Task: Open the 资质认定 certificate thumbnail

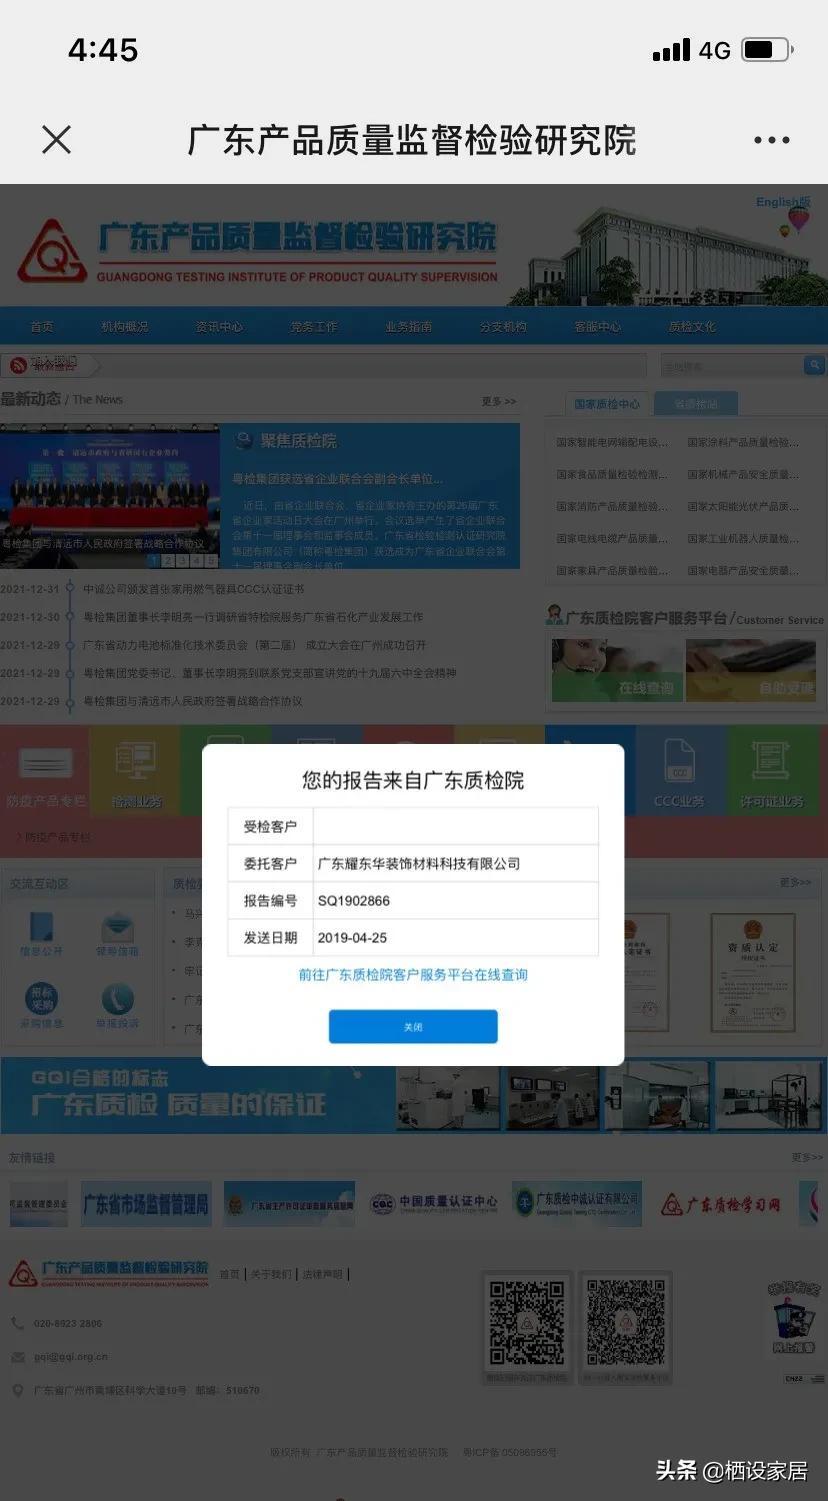Action: (752, 972)
